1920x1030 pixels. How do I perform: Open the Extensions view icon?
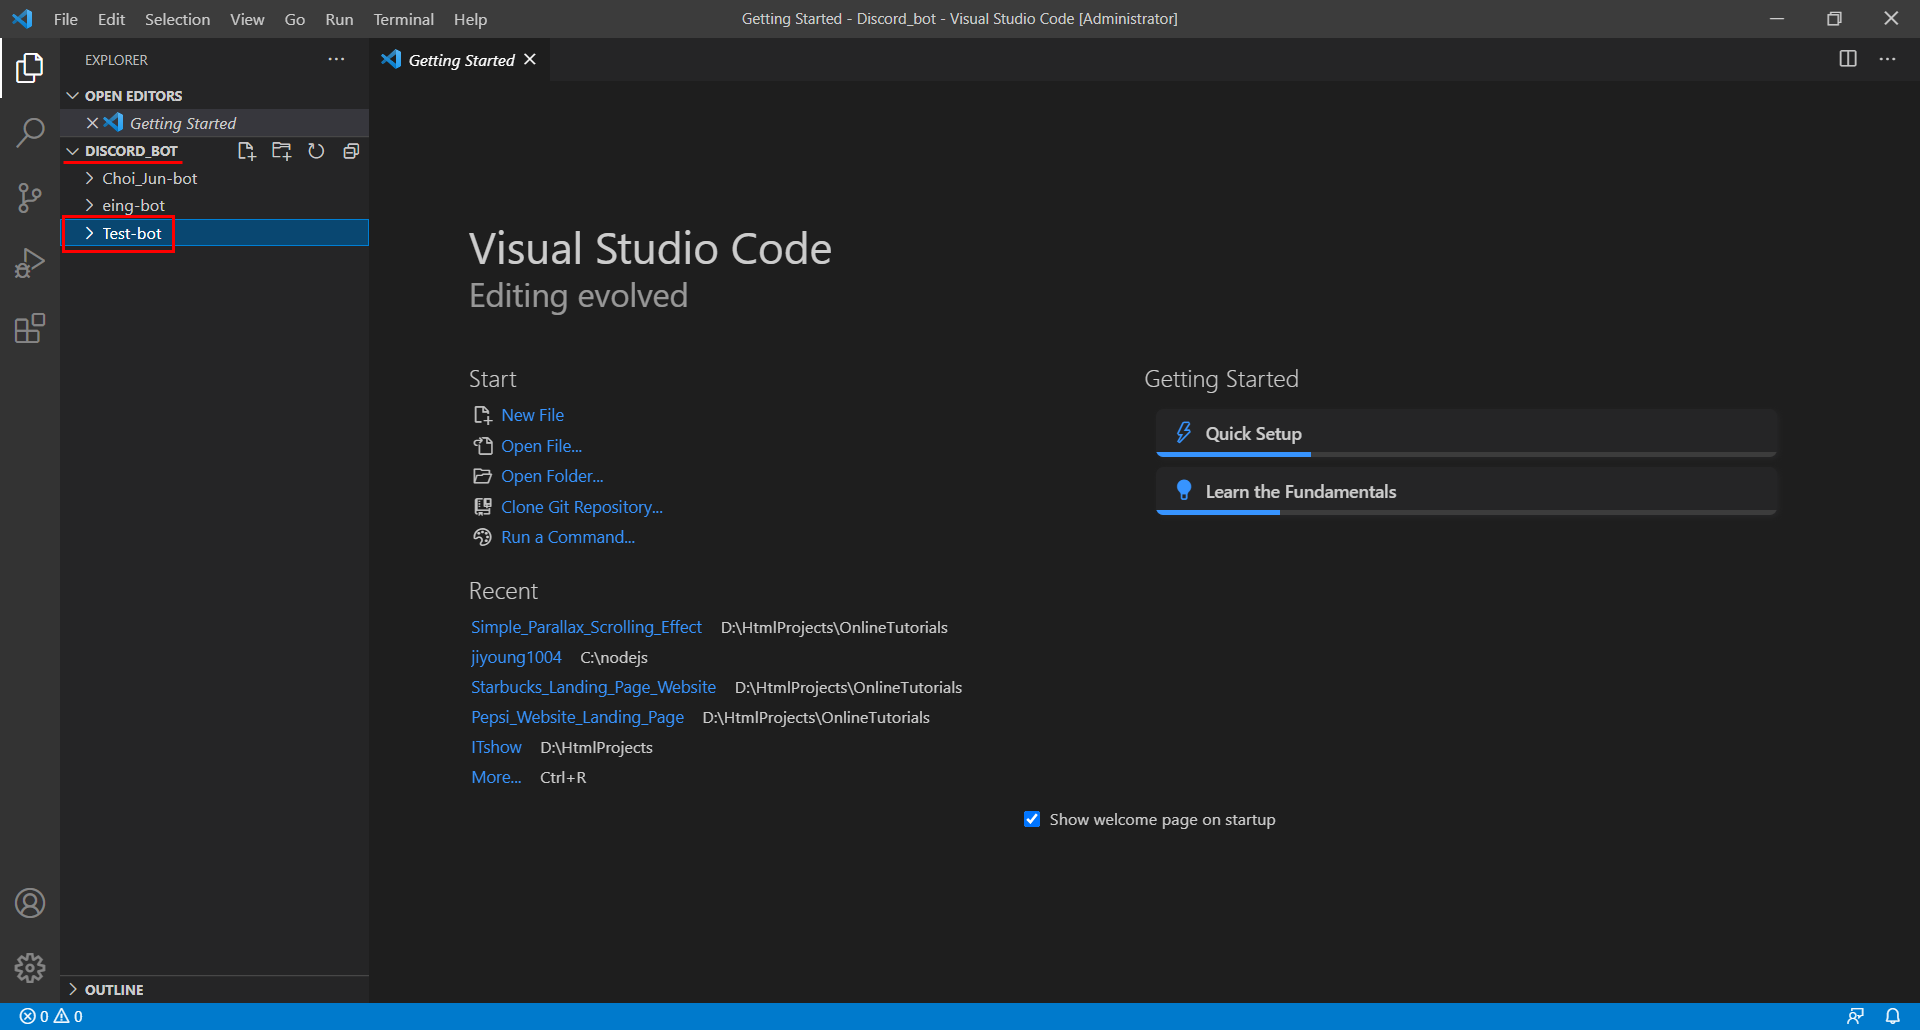pyautogui.click(x=30, y=328)
